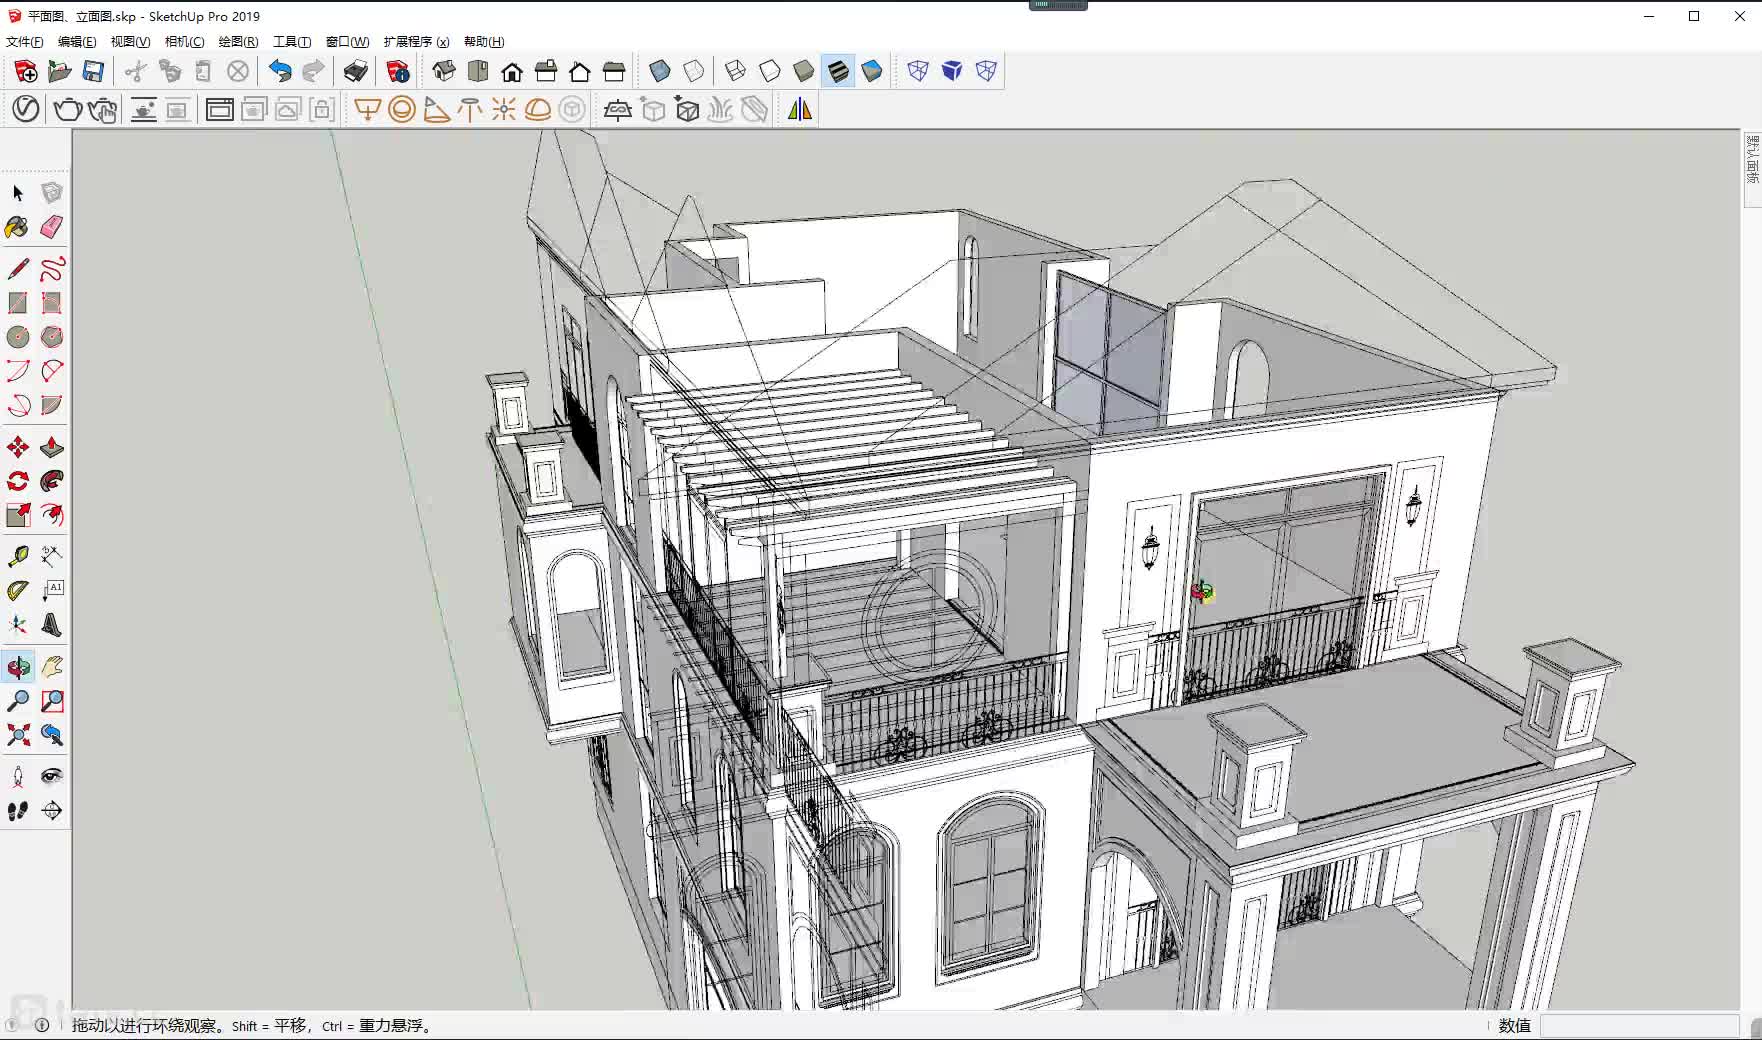Image resolution: width=1762 pixels, height=1040 pixels.
Task: Select the Pan hand tool
Action: coord(52,667)
